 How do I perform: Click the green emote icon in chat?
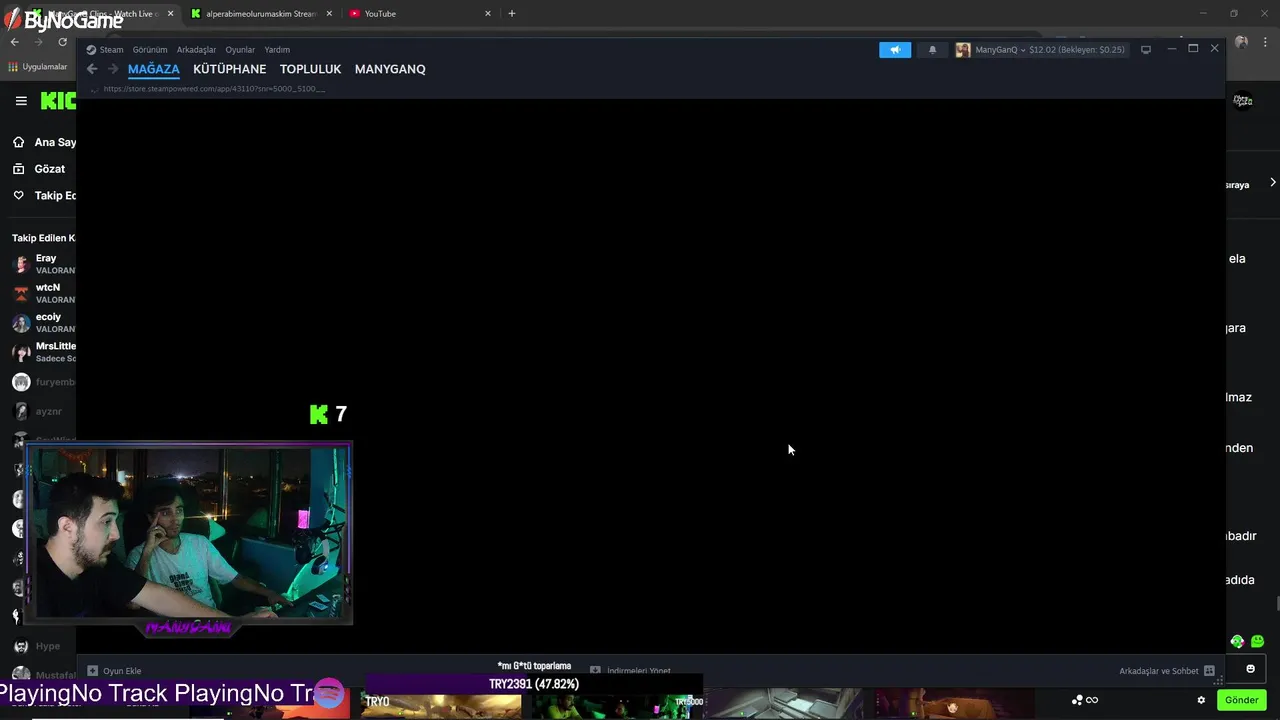(1257, 641)
